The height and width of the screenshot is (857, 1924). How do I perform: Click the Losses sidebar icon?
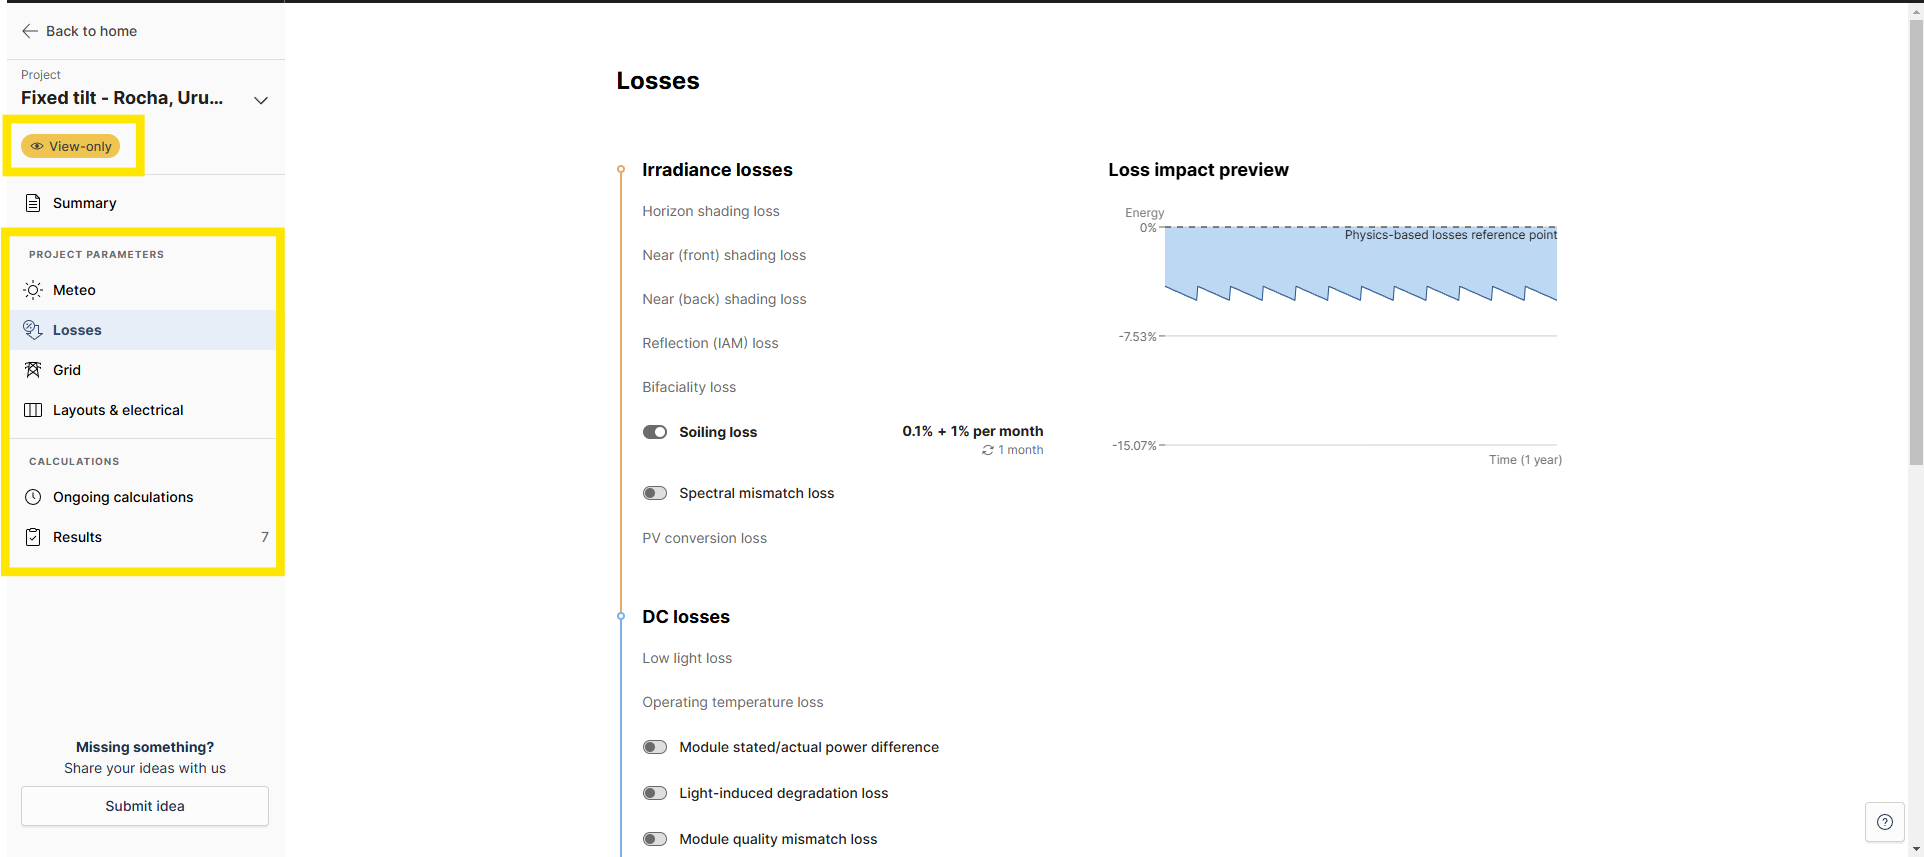click(33, 330)
